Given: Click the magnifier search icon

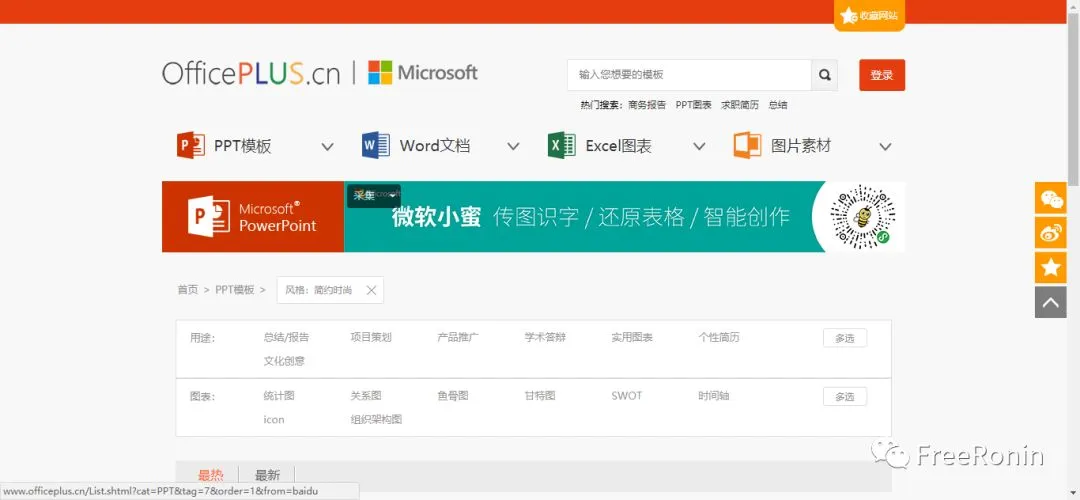Looking at the screenshot, I should click(824, 75).
